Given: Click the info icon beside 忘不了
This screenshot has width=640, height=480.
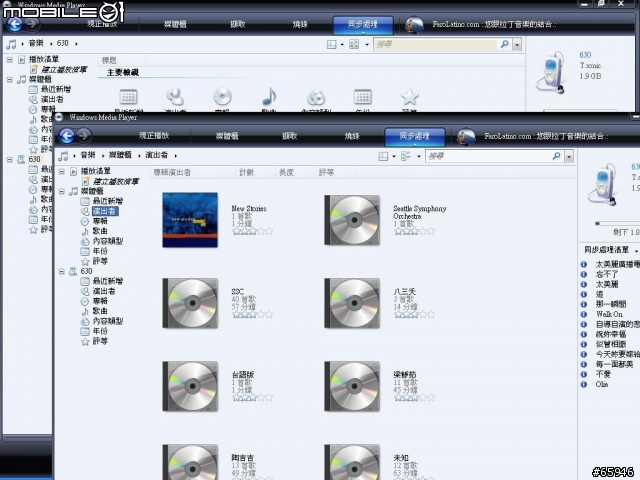Looking at the screenshot, I should click(x=584, y=274).
